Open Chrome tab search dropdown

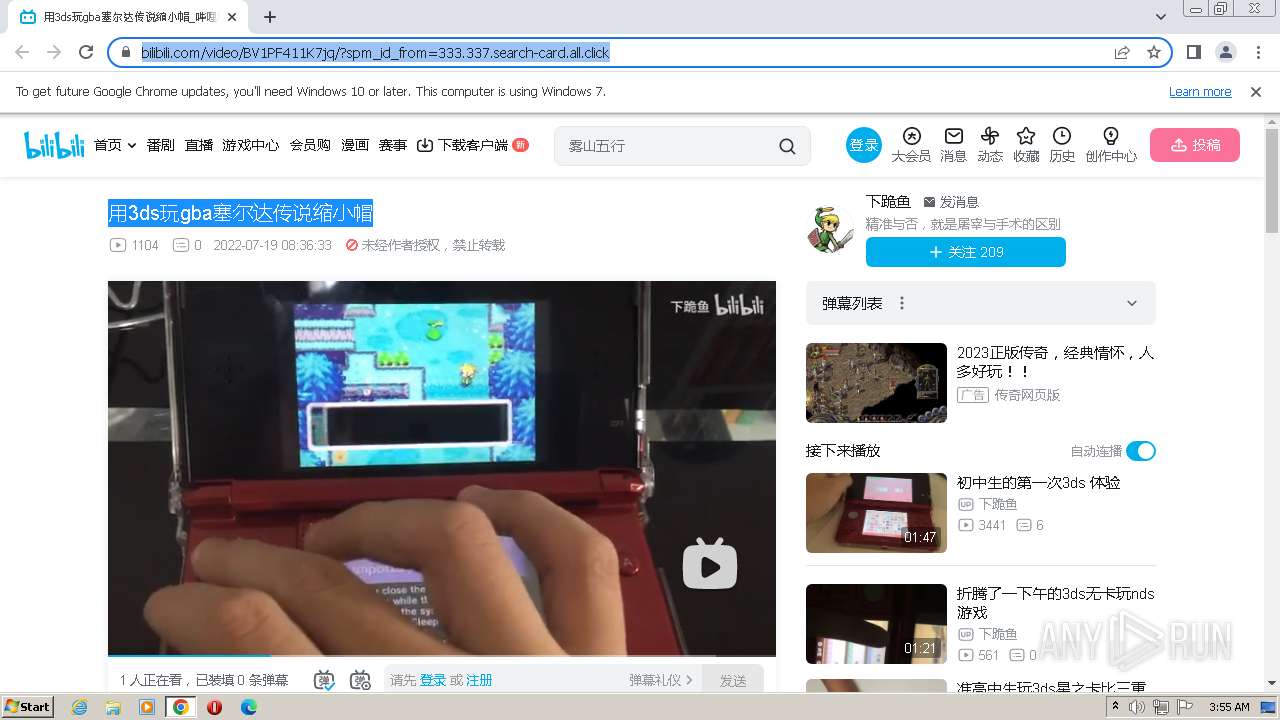[x=1161, y=17]
